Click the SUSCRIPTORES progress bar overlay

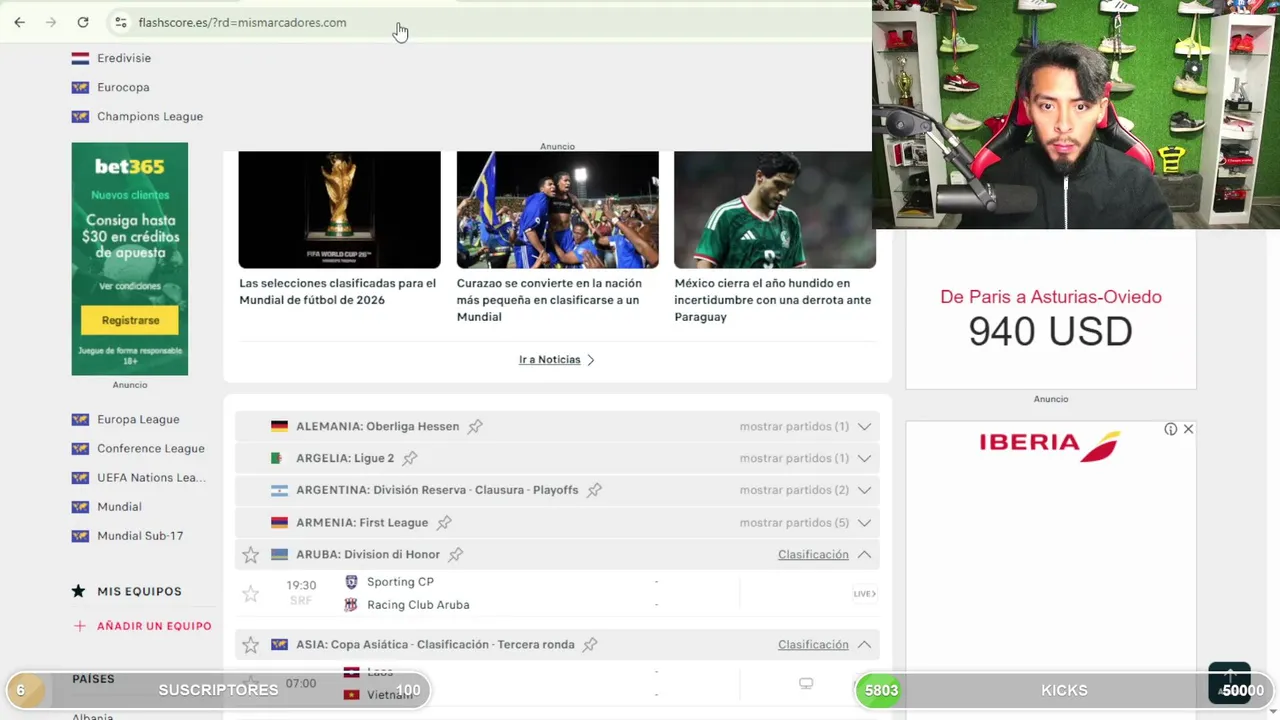tap(218, 690)
